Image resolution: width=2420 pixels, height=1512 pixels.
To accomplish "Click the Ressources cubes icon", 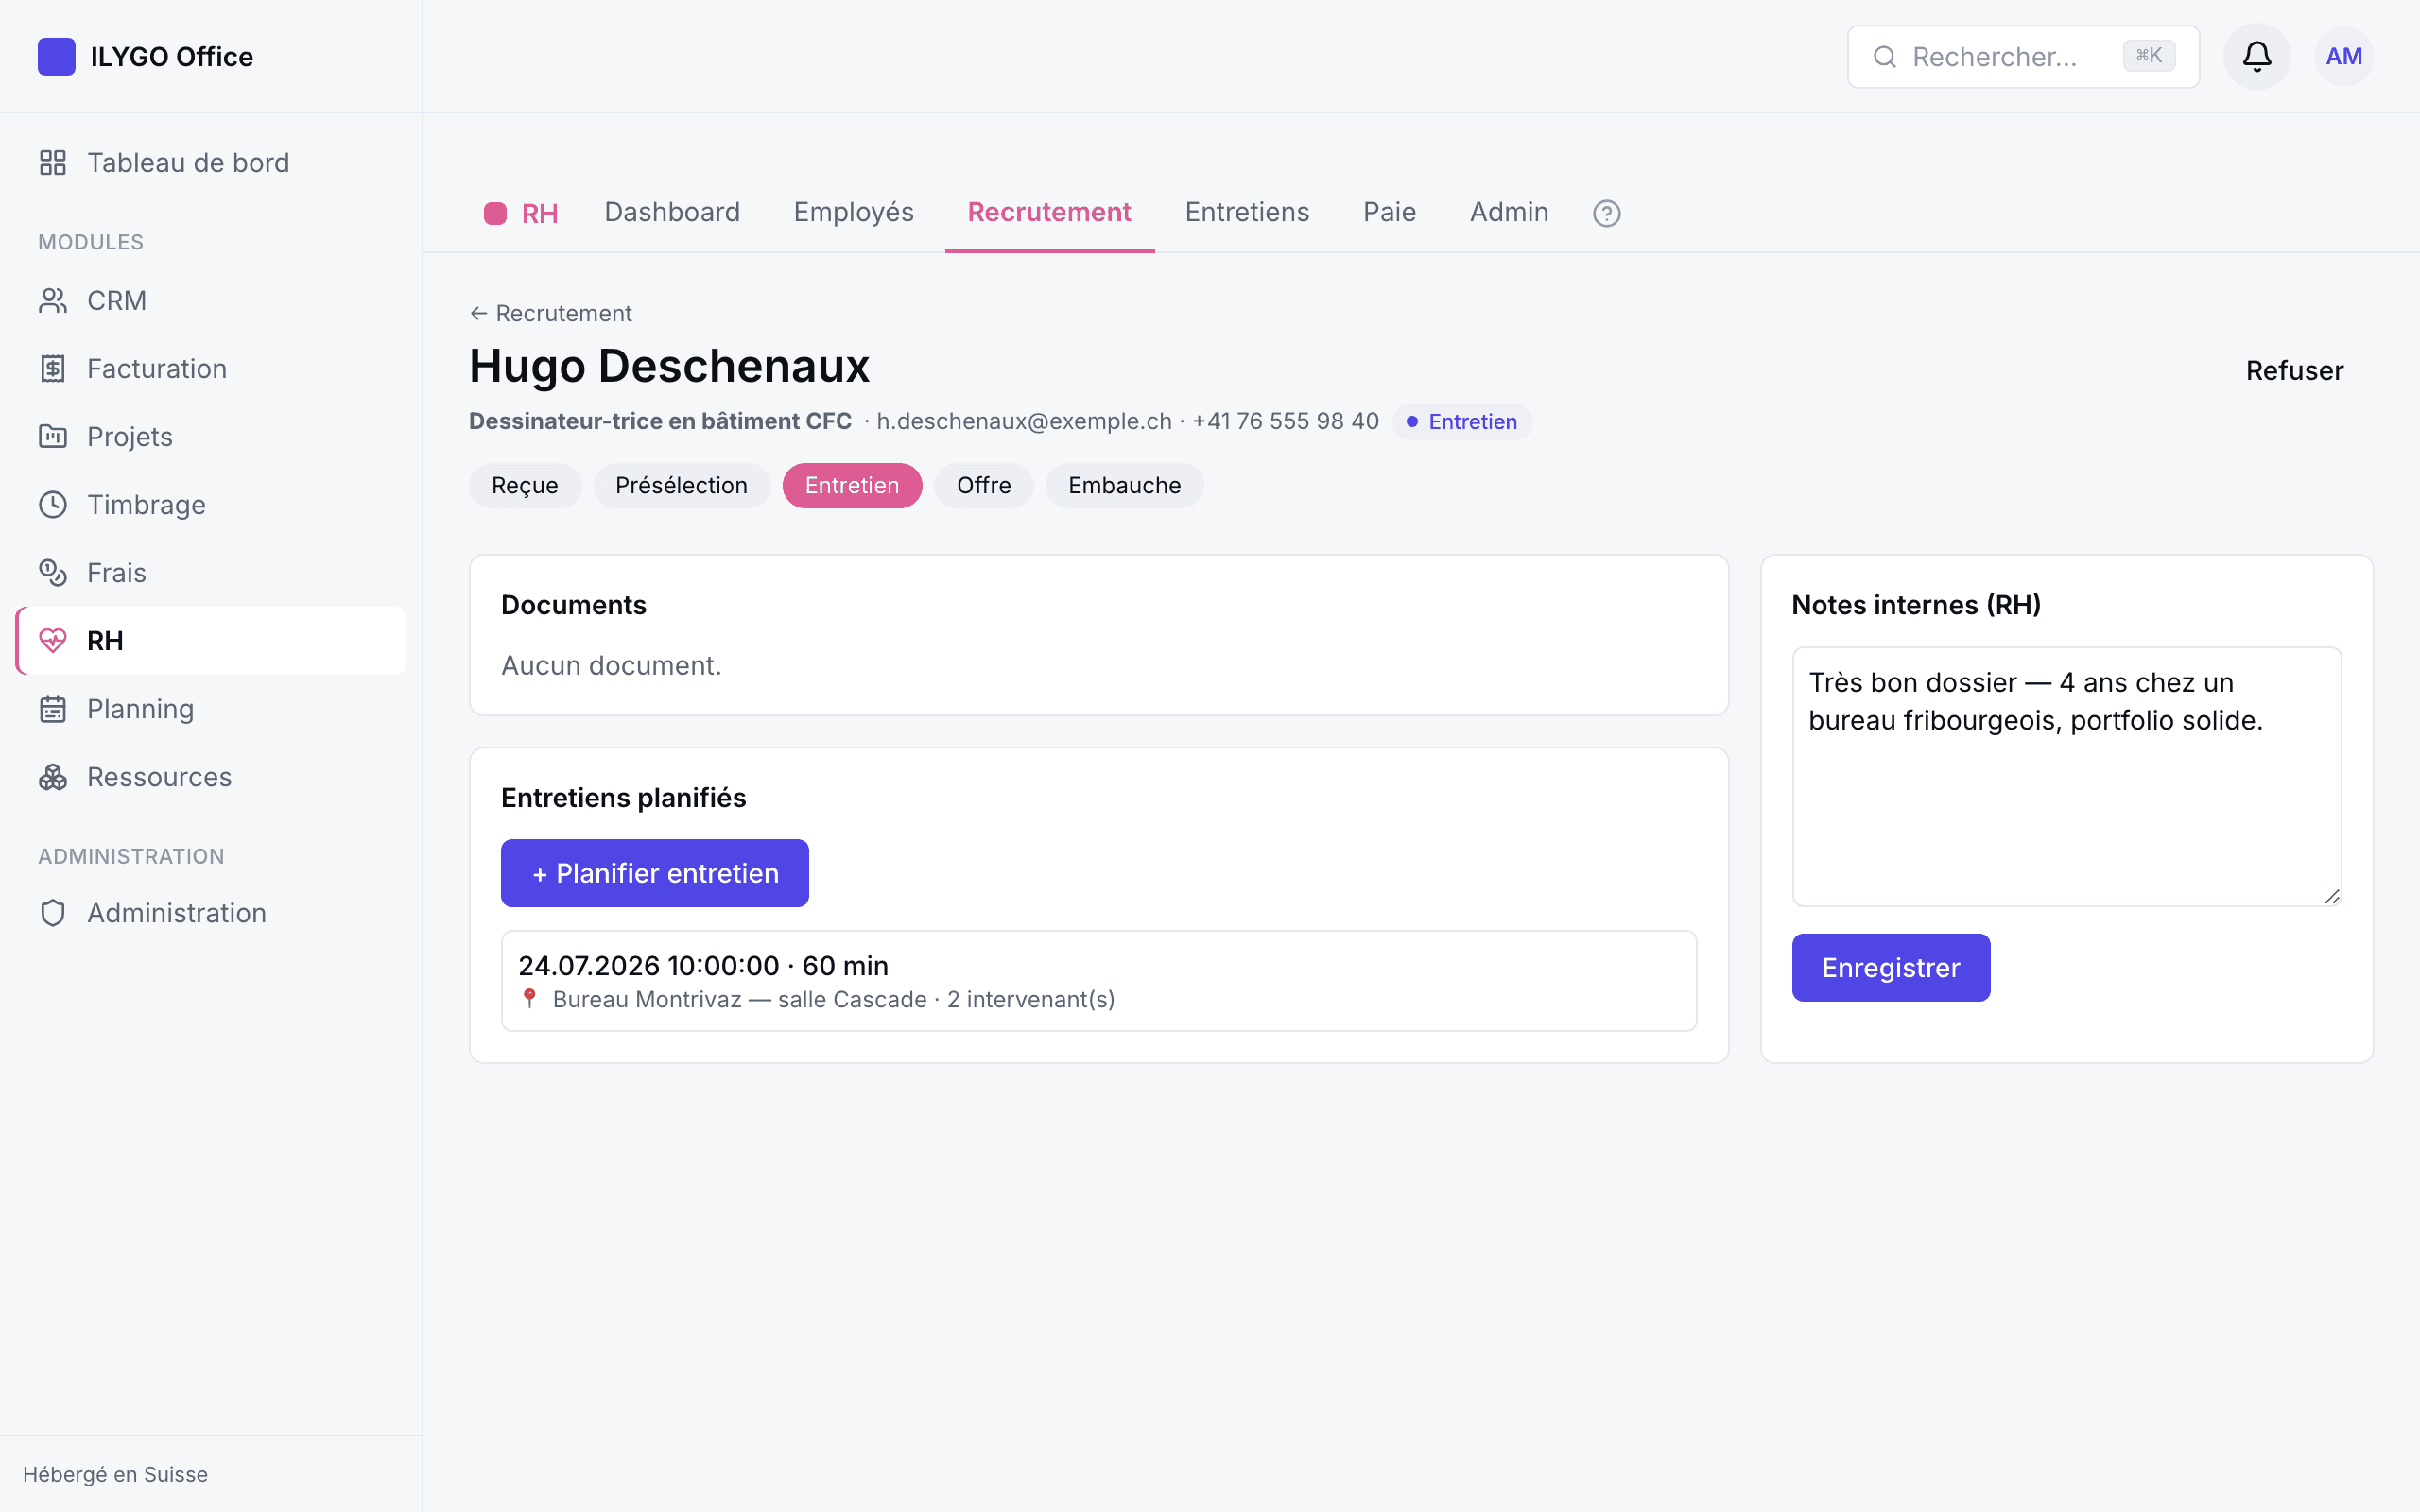I will [53, 777].
